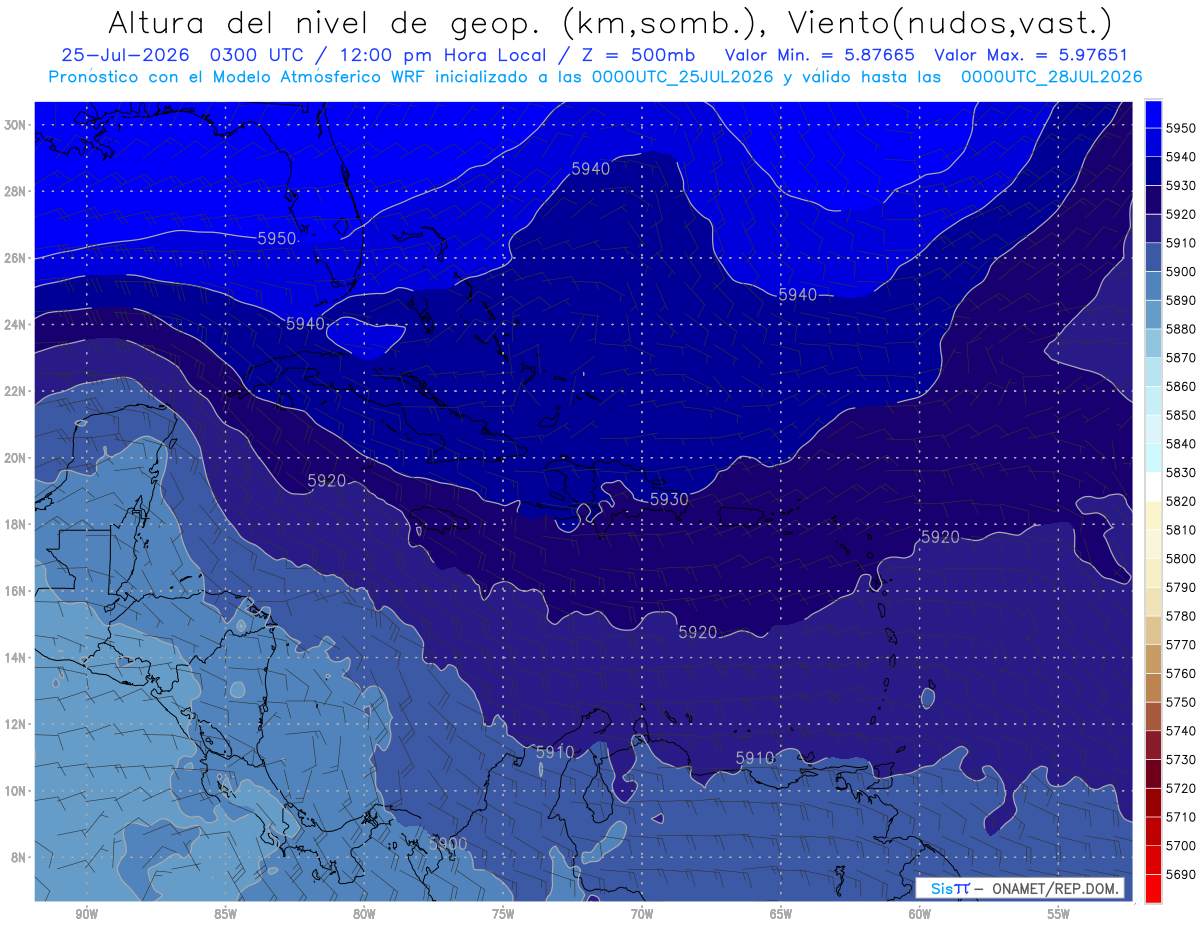Click the 30N latitude axis label

15,125
